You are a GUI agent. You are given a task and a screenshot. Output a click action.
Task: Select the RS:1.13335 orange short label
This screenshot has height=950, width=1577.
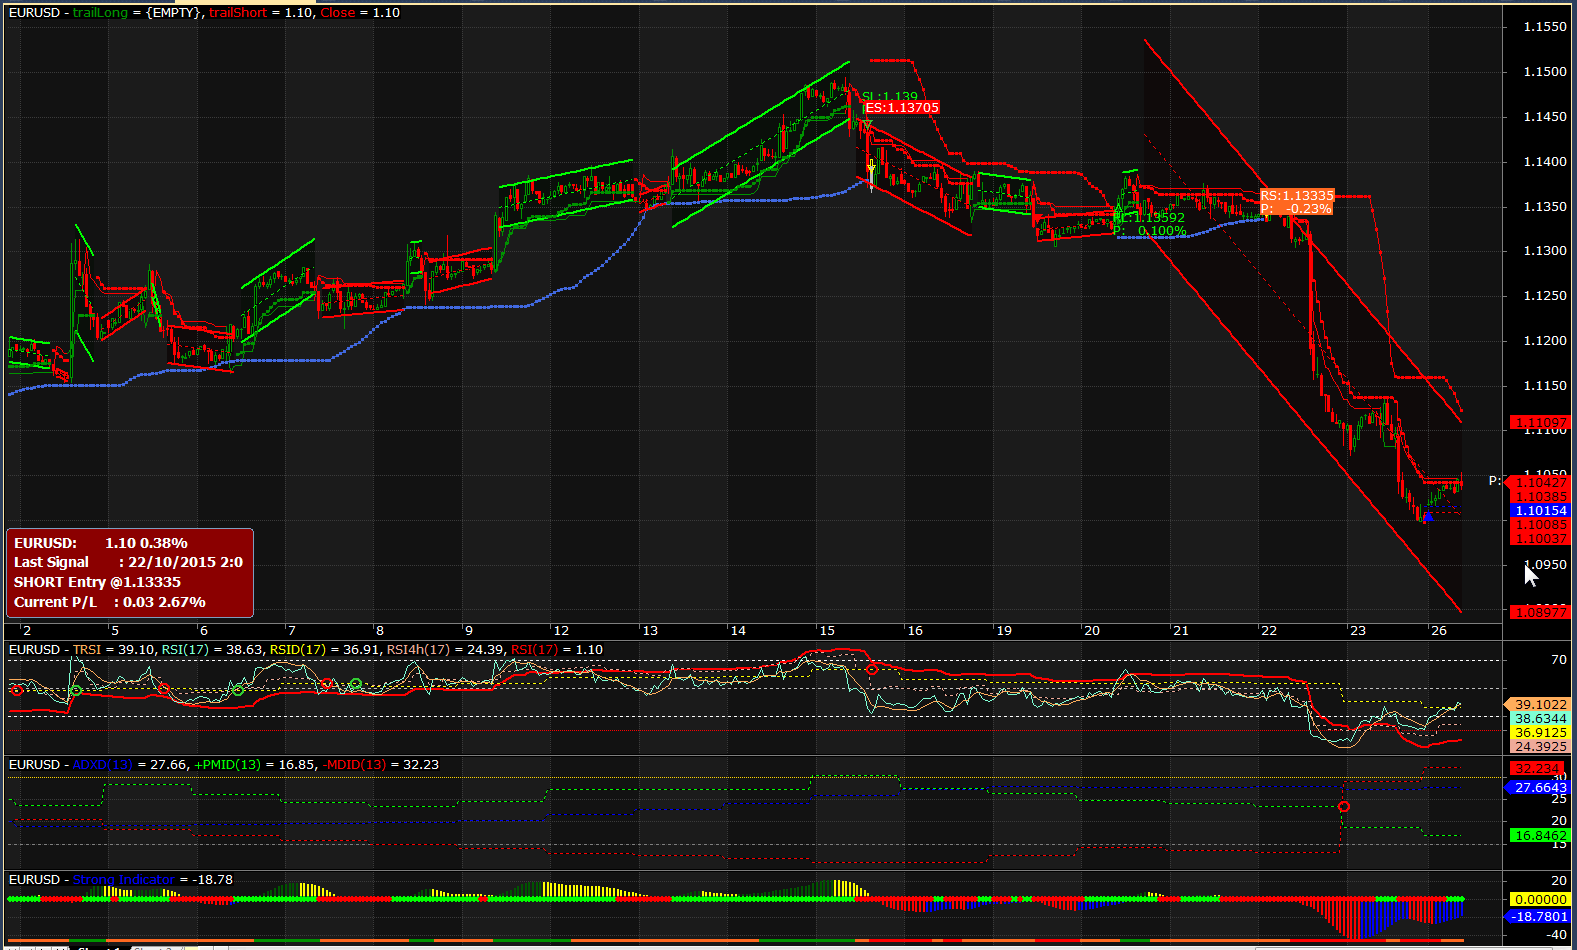(x=1297, y=196)
